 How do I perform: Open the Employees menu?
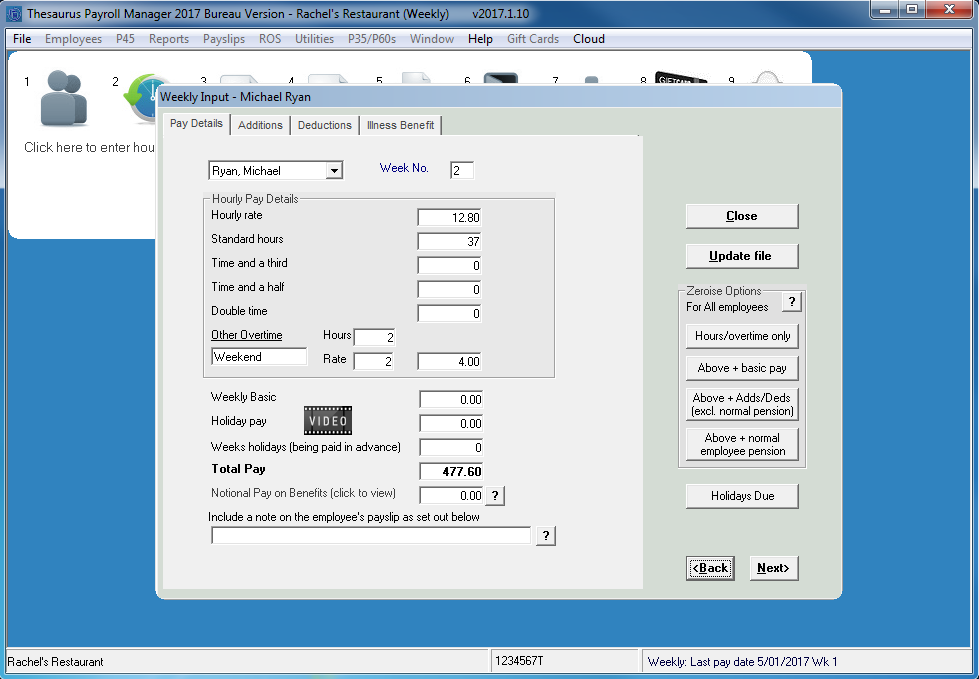[x=73, y=39]
